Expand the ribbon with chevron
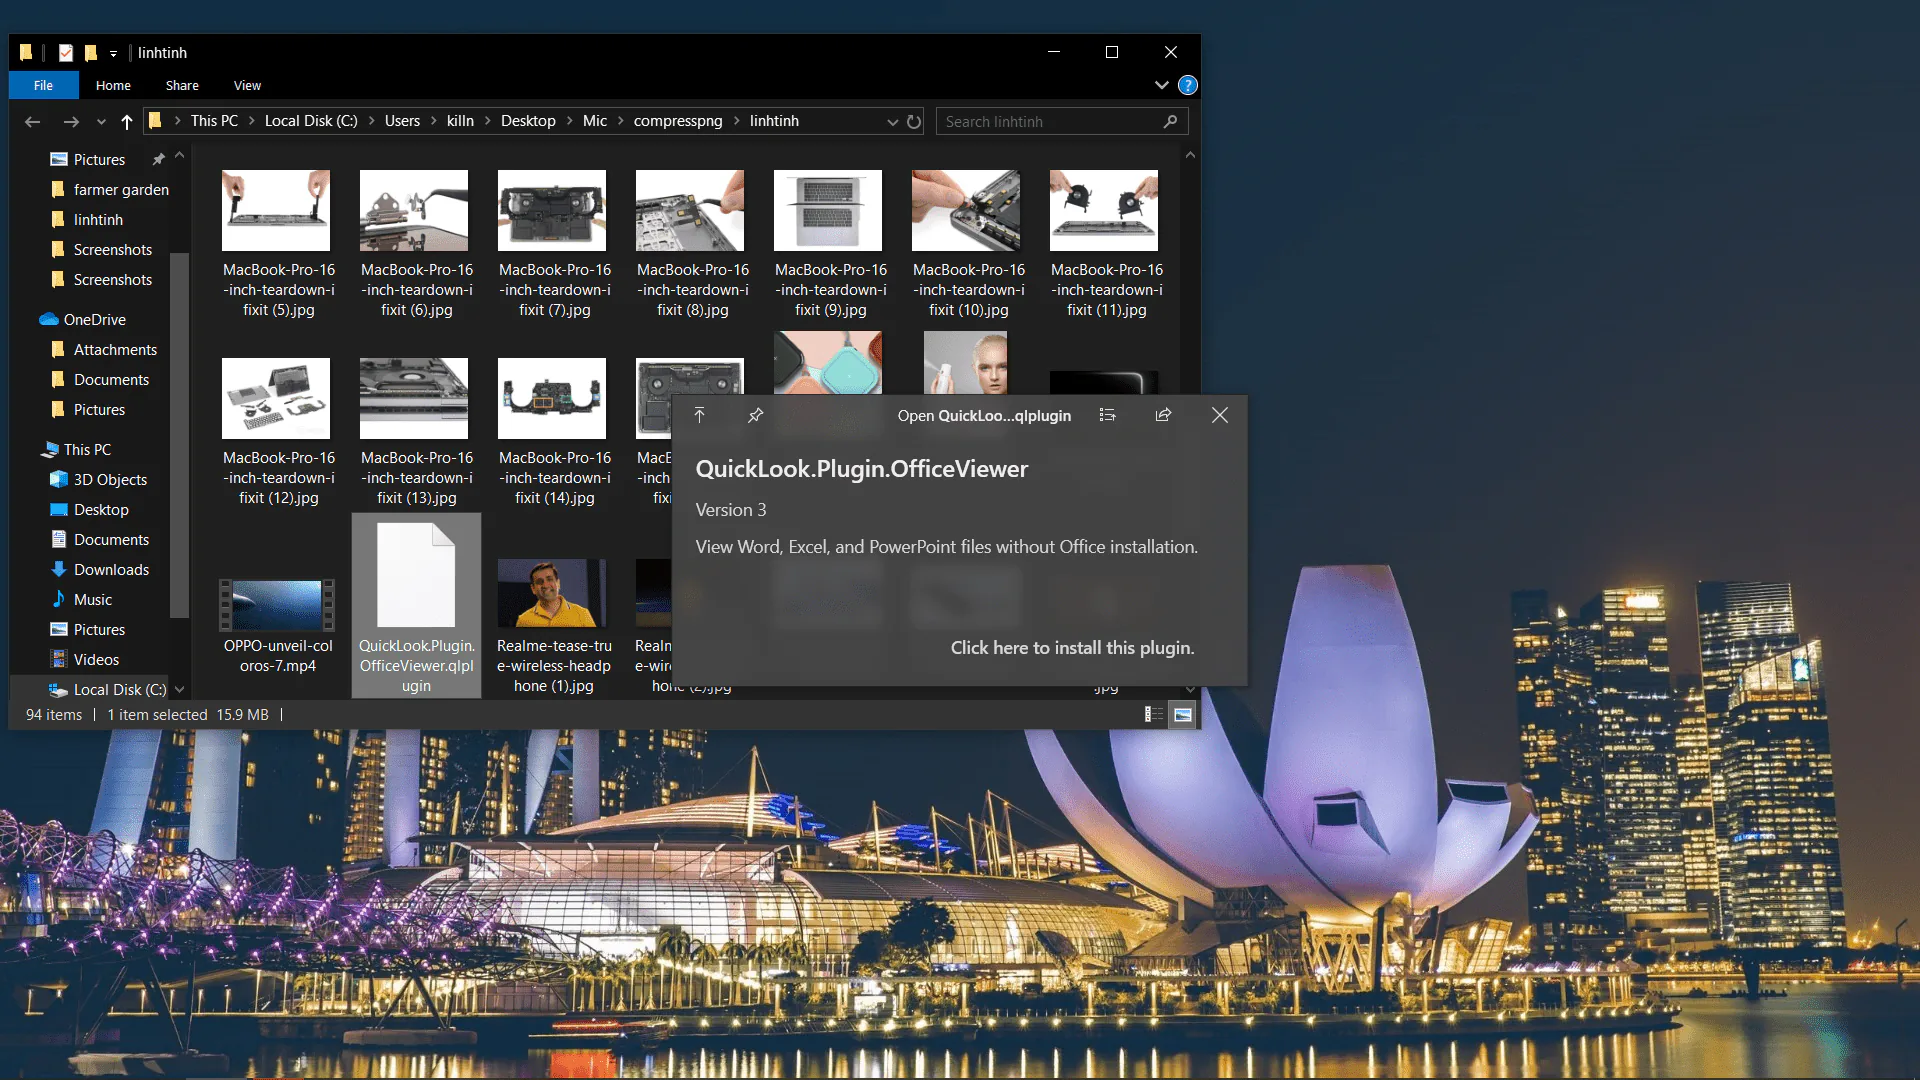1920x1080 pixels. tap(1161, 85)
